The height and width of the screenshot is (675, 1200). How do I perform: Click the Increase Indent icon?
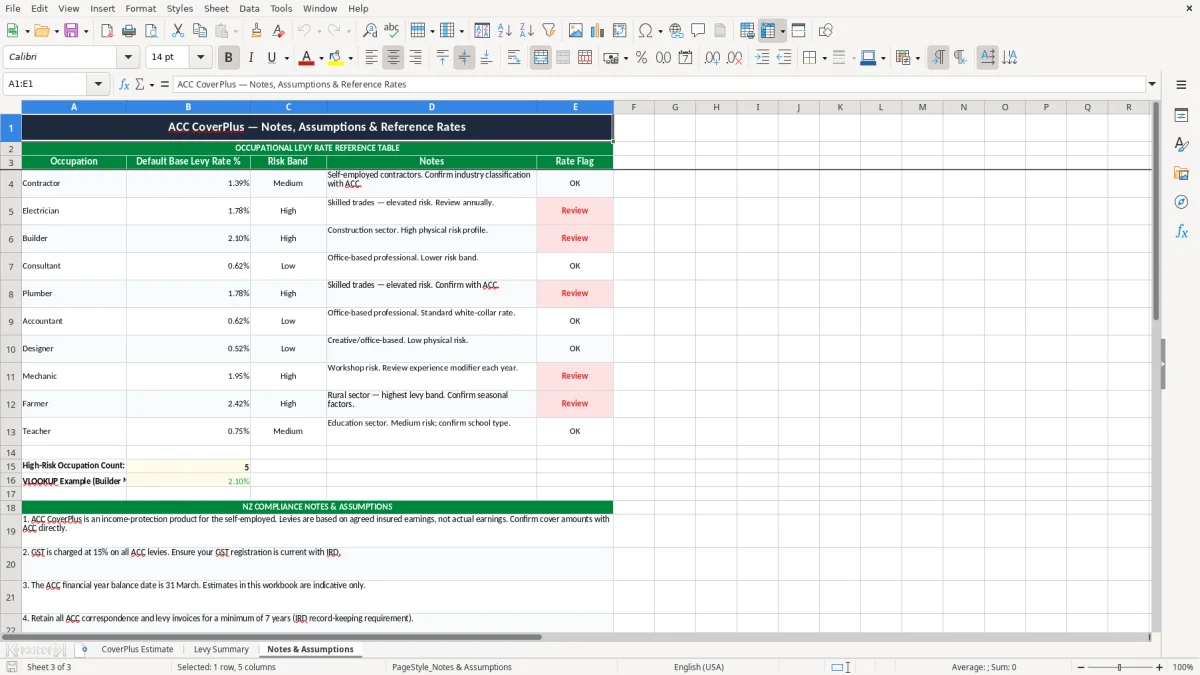(762, 58)
